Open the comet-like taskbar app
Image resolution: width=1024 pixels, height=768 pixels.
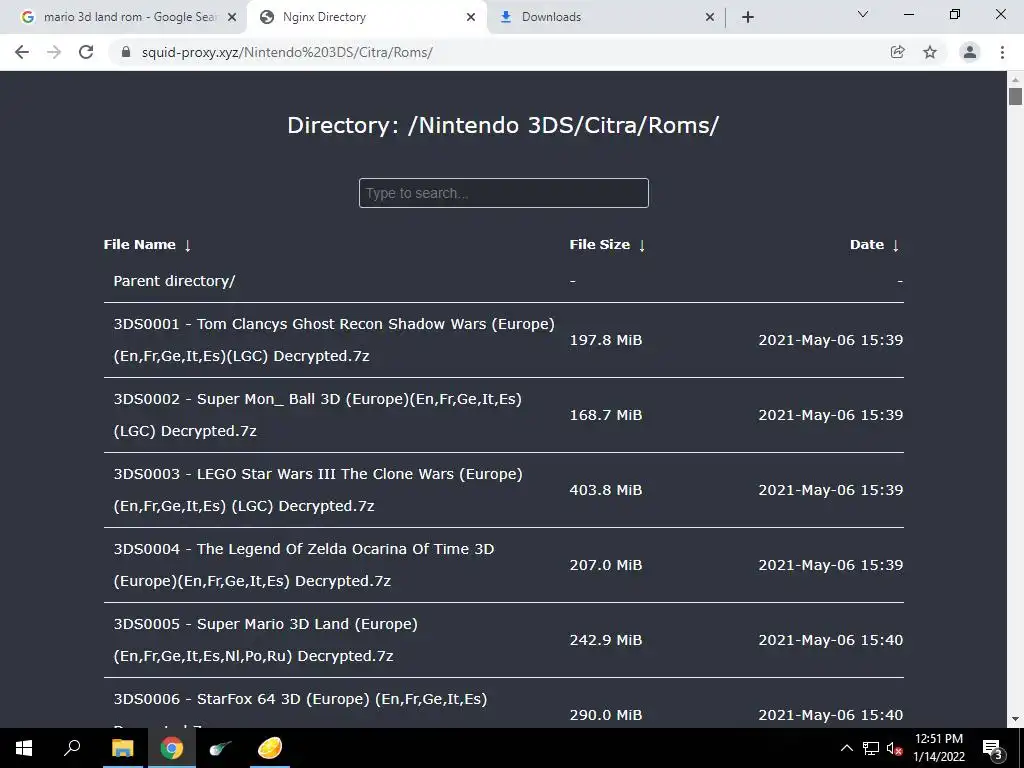220,748
